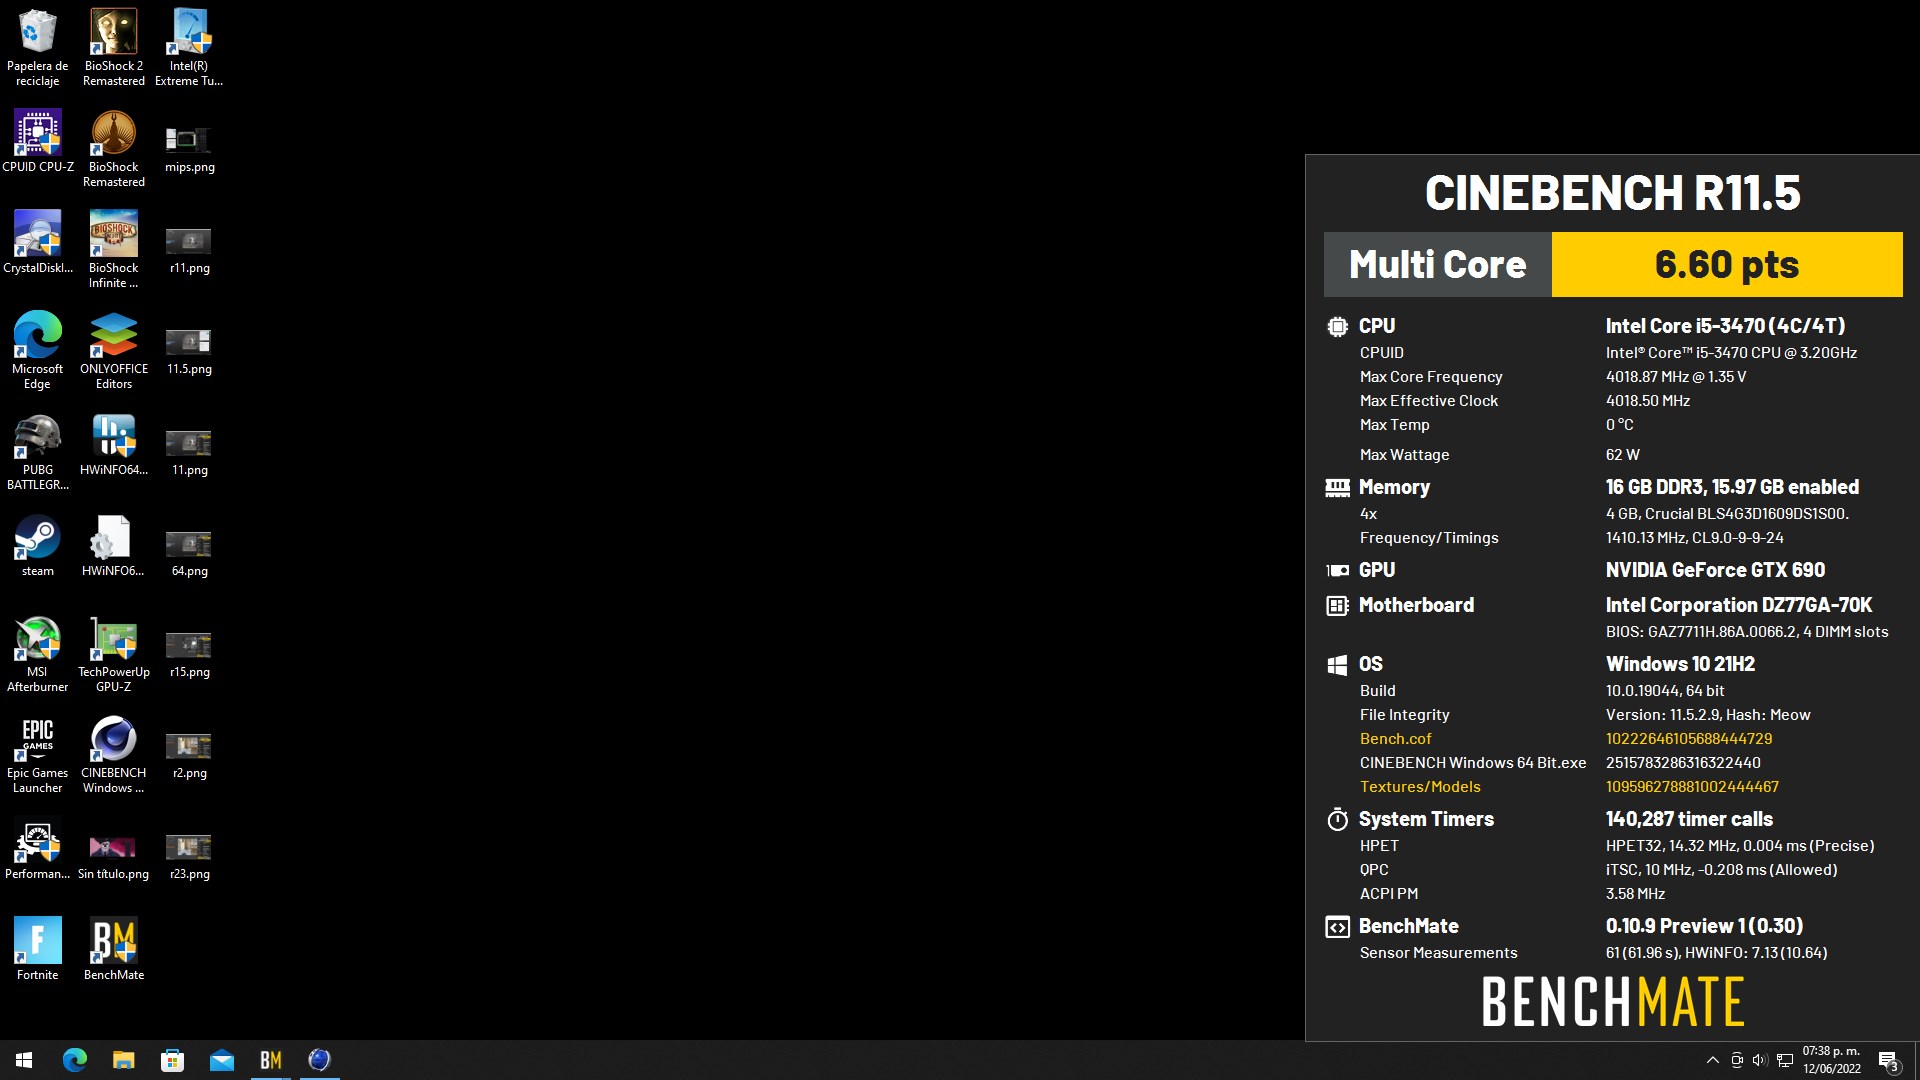Open HWiNFO64 shield shortcut icon
The width and height of the screenshot is (1920, 1080).
coord(114,445)
